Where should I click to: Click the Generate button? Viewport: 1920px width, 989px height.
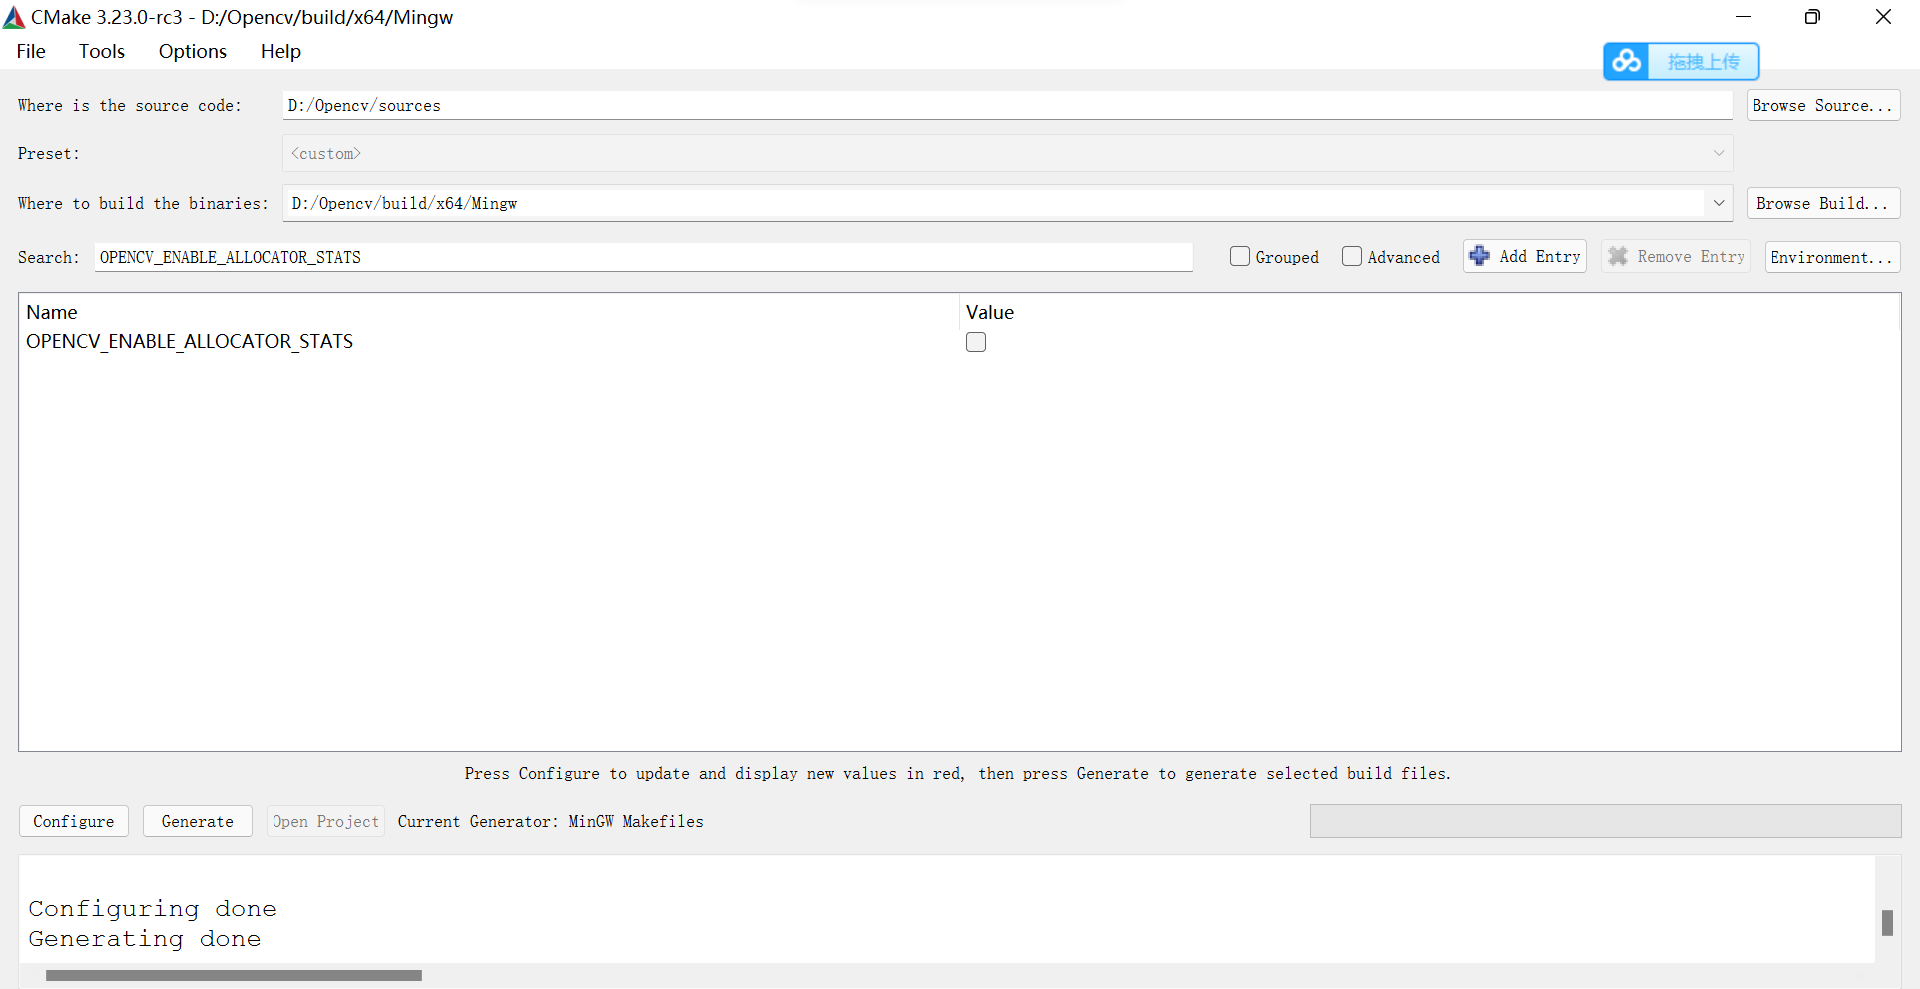tap(198, 821)
